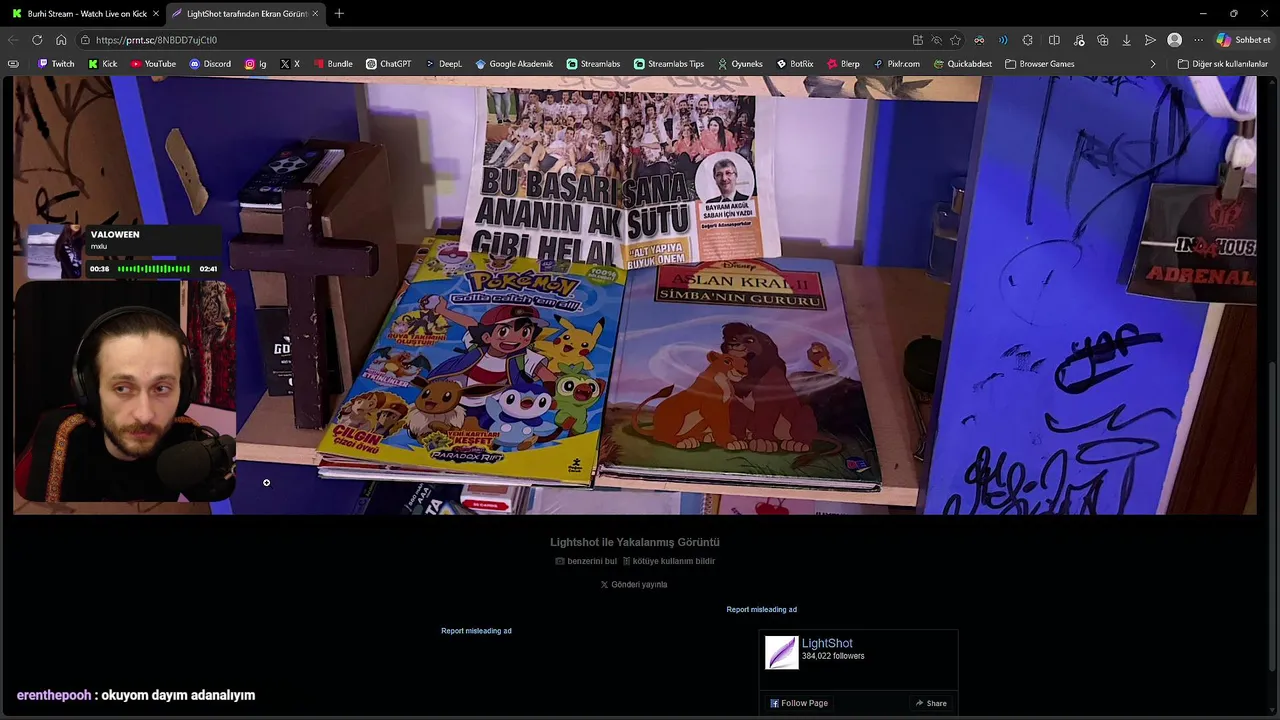Open the Kick bookmark
This screenshot has height=720, width=1280.
[x=103, y=64]
